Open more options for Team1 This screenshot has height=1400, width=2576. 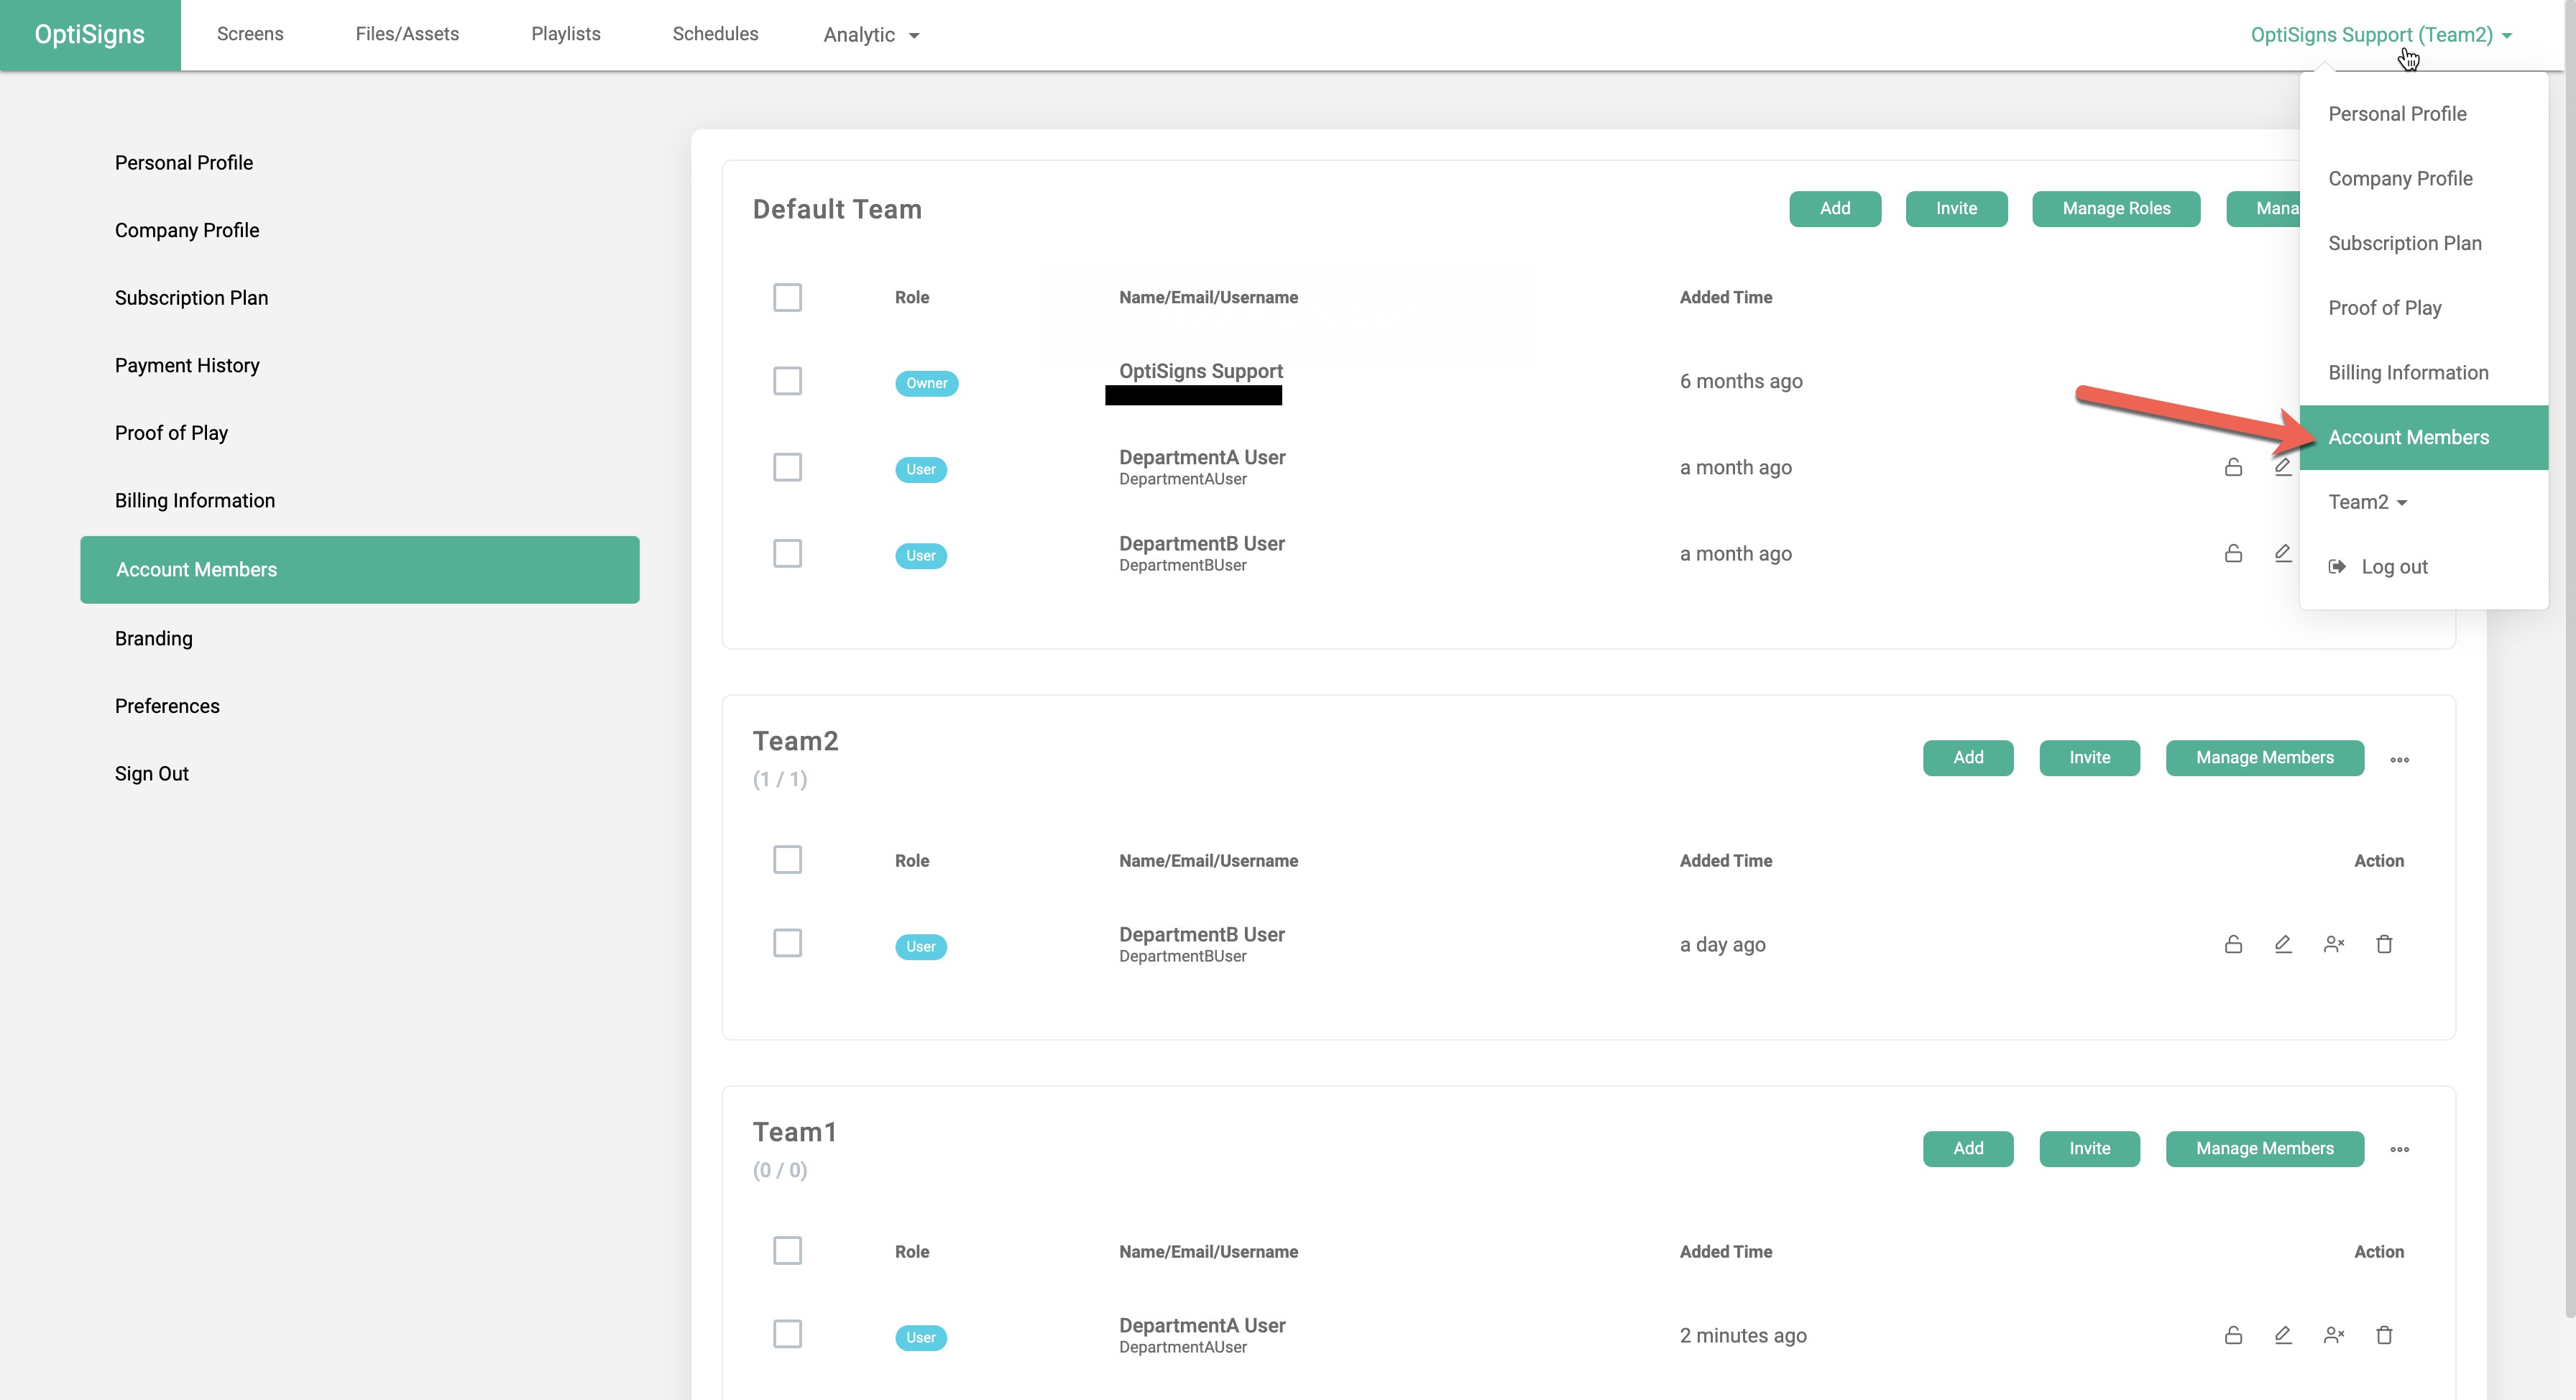tap(2400, 1149)
